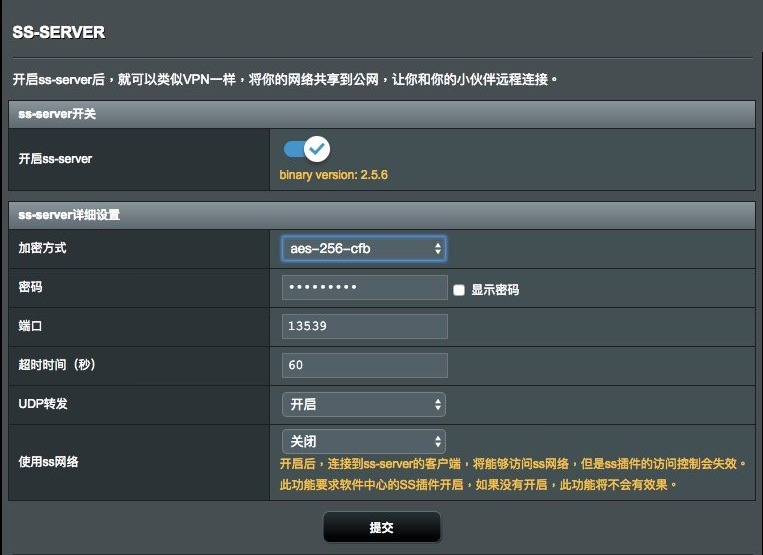Toggle the 开启ss-server switch off

307,149
